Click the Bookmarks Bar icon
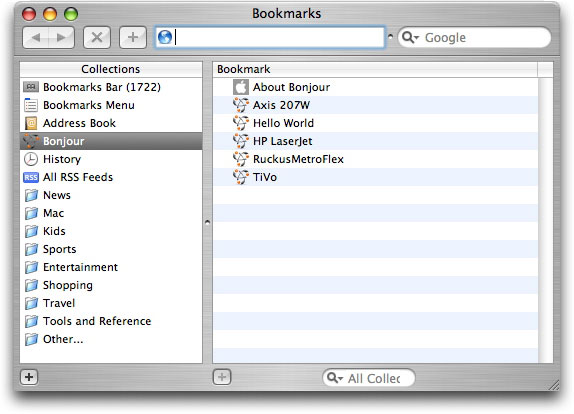This screenshot has height=414, width=574. pos(31,87)
